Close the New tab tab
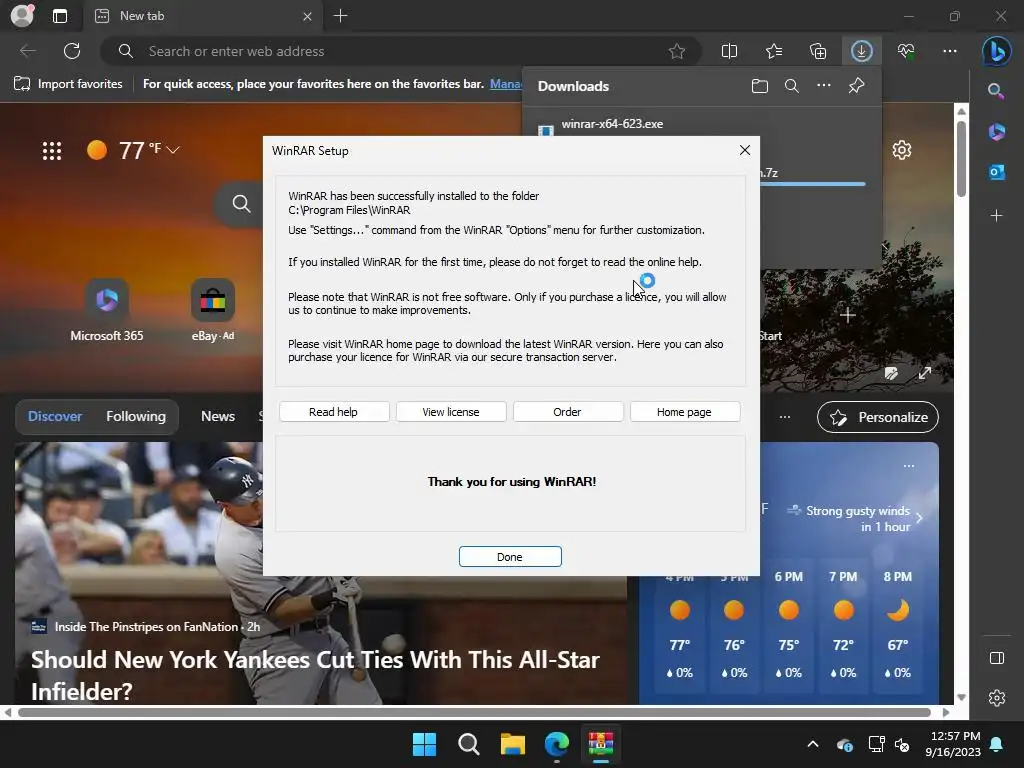Viewport: 1024px width, 768px height. [x=308, y=16]
